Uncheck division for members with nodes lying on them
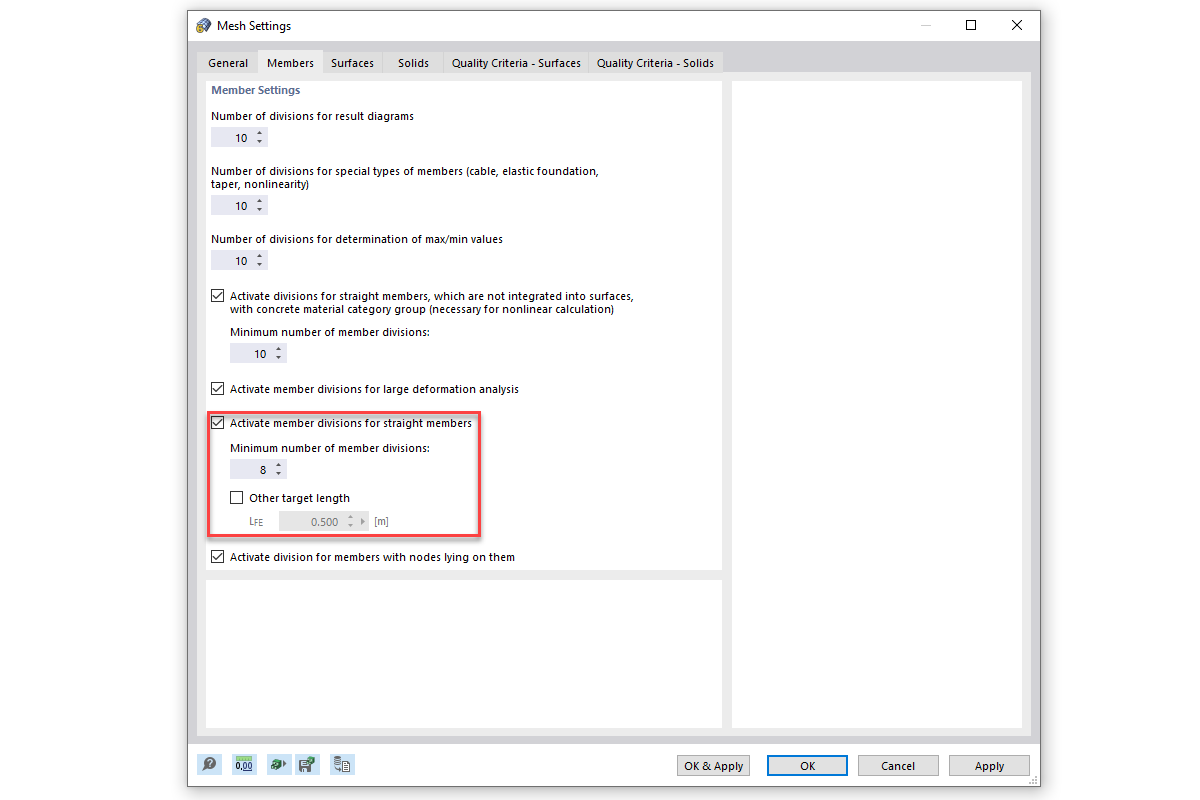This screenshot has height=800, width=1200. click(218, 557)
